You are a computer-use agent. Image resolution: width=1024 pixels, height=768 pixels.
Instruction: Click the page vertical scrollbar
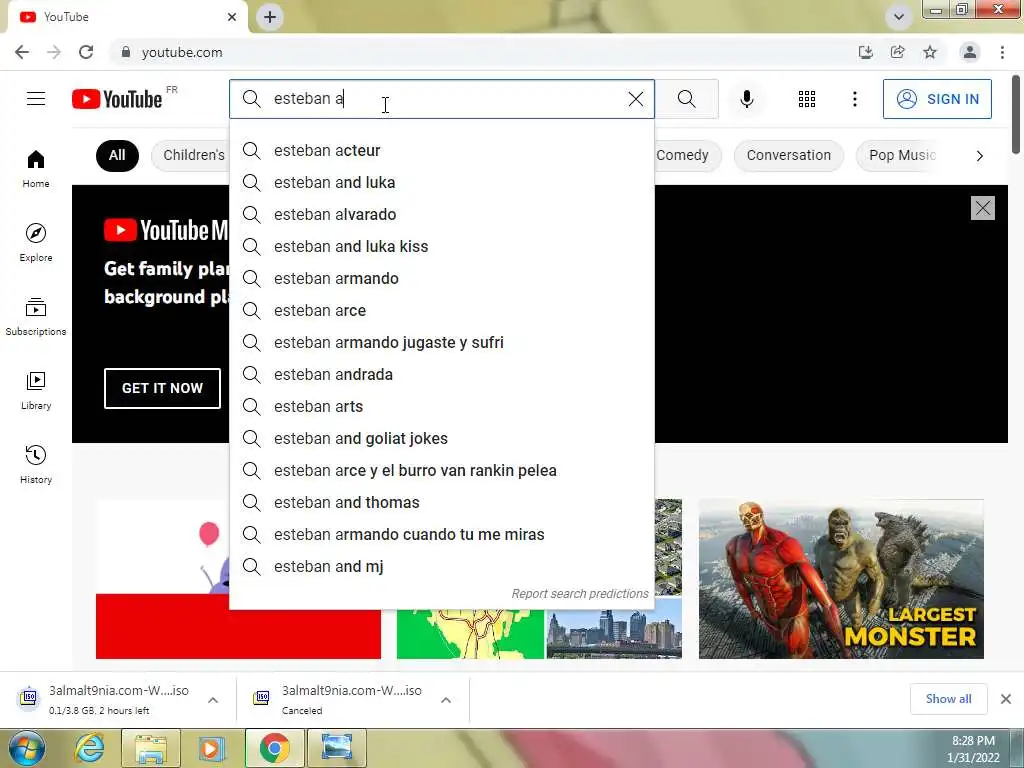click(x=1016, y=115)
